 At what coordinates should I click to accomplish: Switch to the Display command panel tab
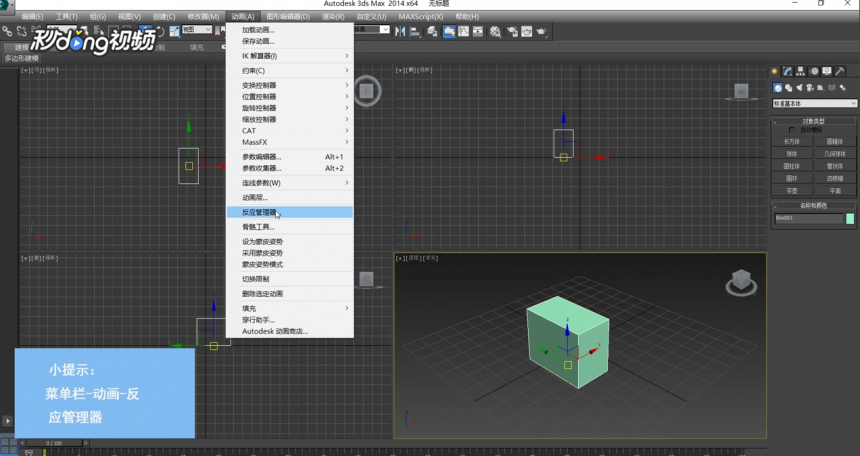tap(827, 71)
